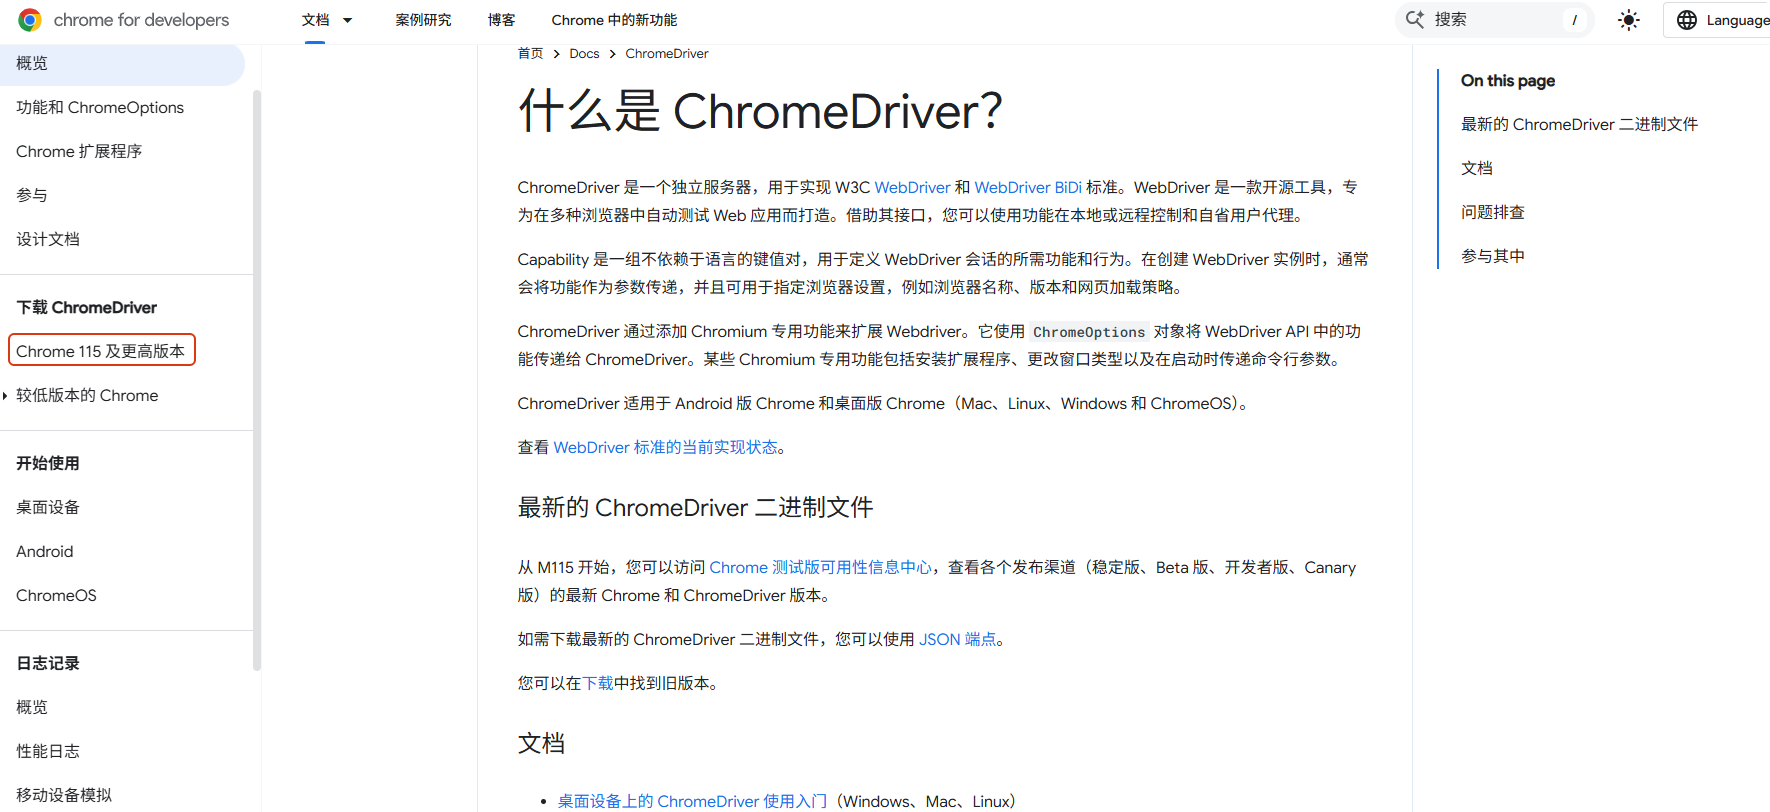Viewport: 1770px width, 812px height.
Task: Open Chrome 测试版可用性信息中心 link
Action: tap(820, 567)
